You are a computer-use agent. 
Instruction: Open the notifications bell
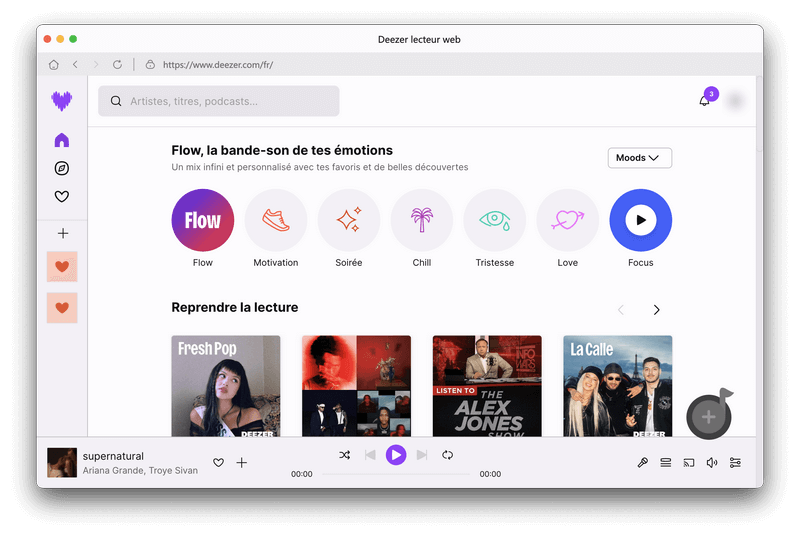tap(704, 101)
